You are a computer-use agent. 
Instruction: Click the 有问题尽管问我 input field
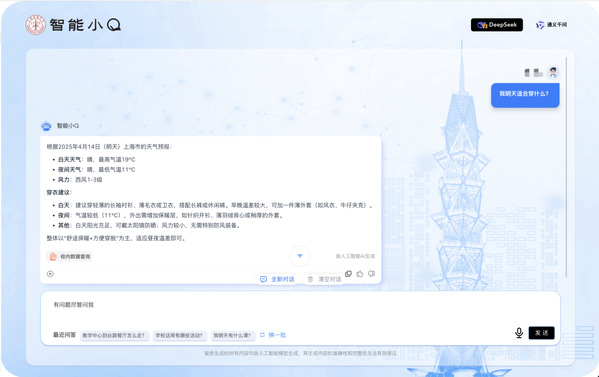300,309
